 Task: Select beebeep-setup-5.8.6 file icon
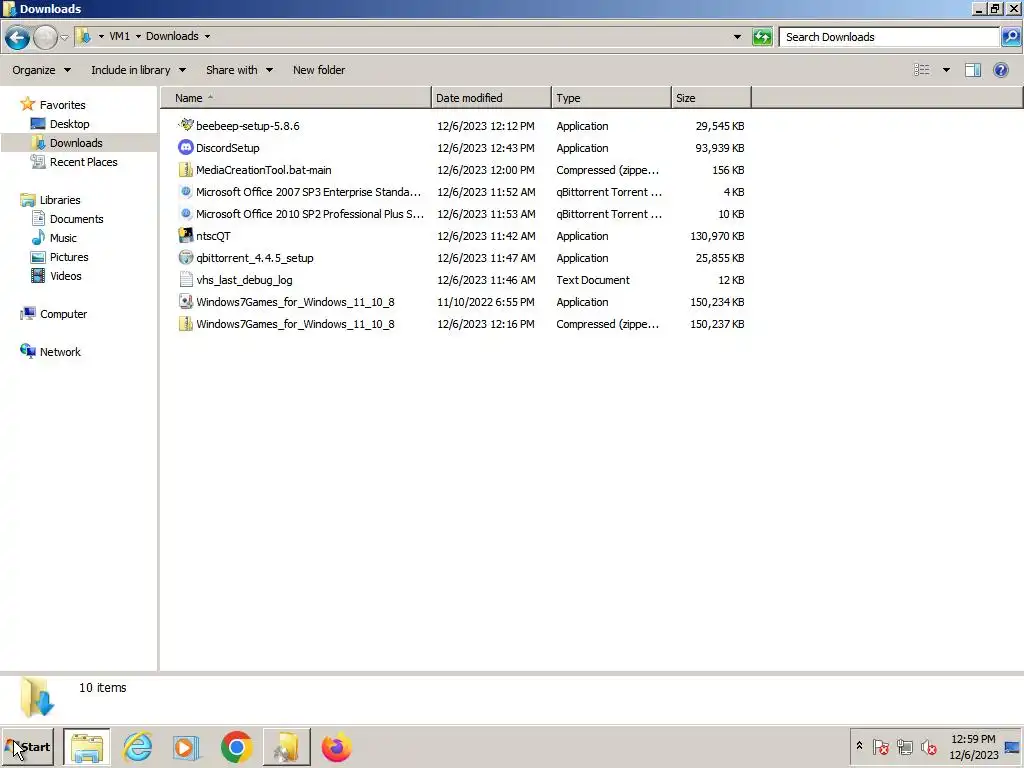point(185,125)
